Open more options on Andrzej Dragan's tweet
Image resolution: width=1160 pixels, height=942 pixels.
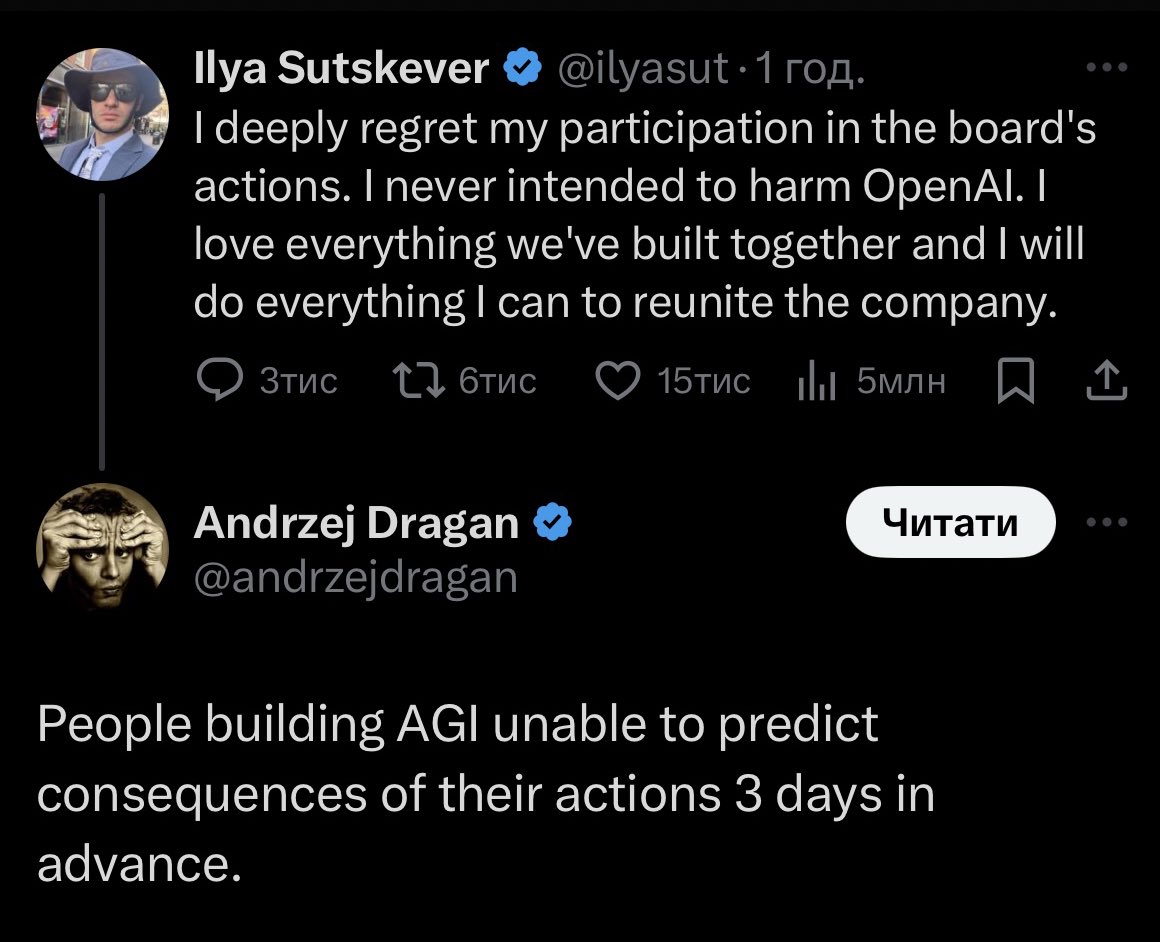click(1107, 521)
